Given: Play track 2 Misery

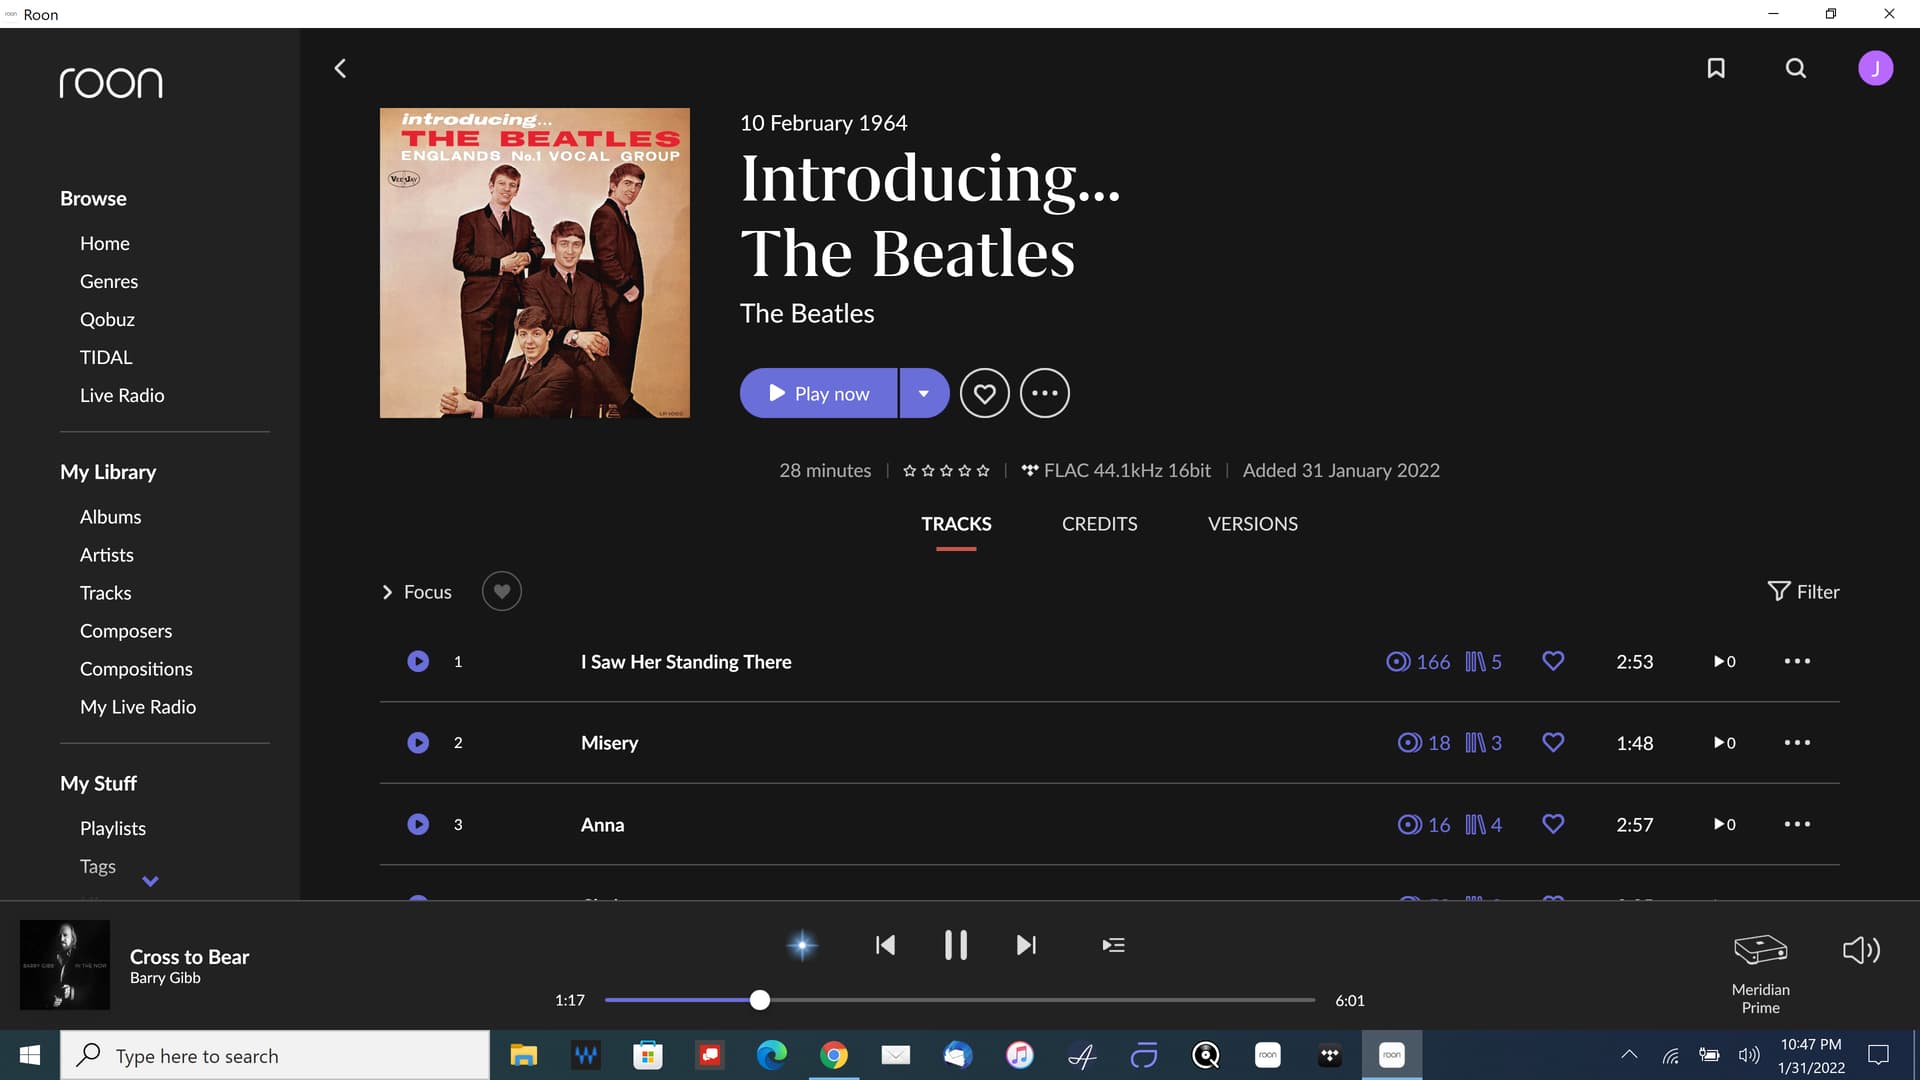Looking at the screenshot, I should [418, 742].
